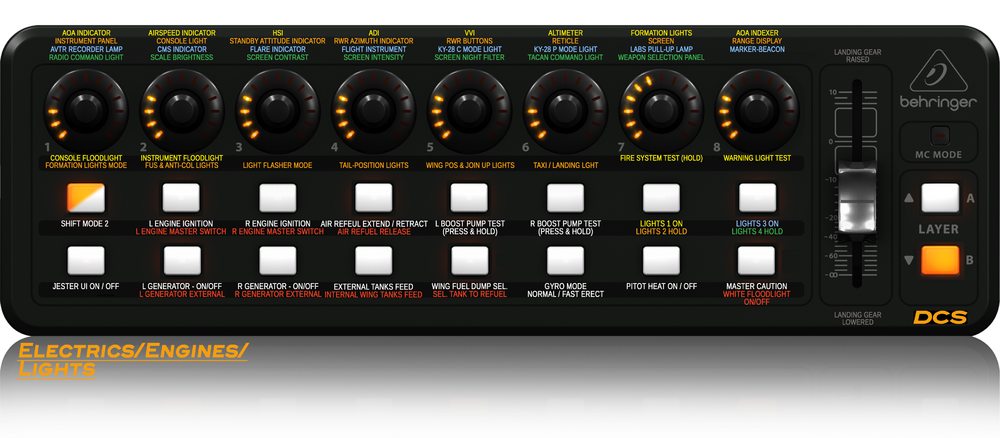Click rotary knob 1 above Console Floodlight
The width and height of the screenshot is (1000, 438).
pos(86,110)
